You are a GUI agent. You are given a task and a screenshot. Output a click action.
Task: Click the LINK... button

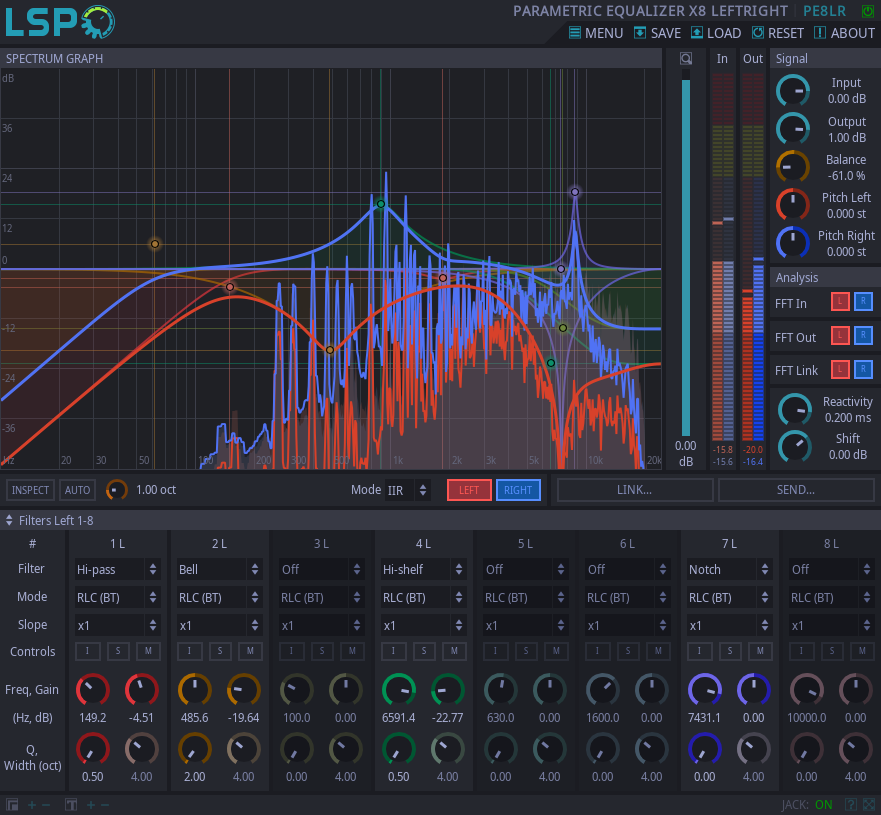(635, 490)
